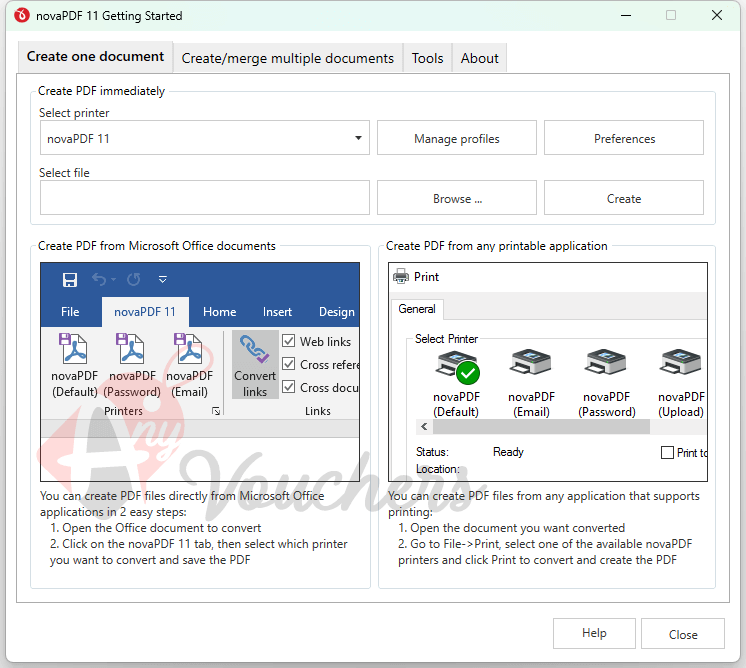Close the window with the X button
The width and height of the screenshot is (746, 668).
point(717,16)
